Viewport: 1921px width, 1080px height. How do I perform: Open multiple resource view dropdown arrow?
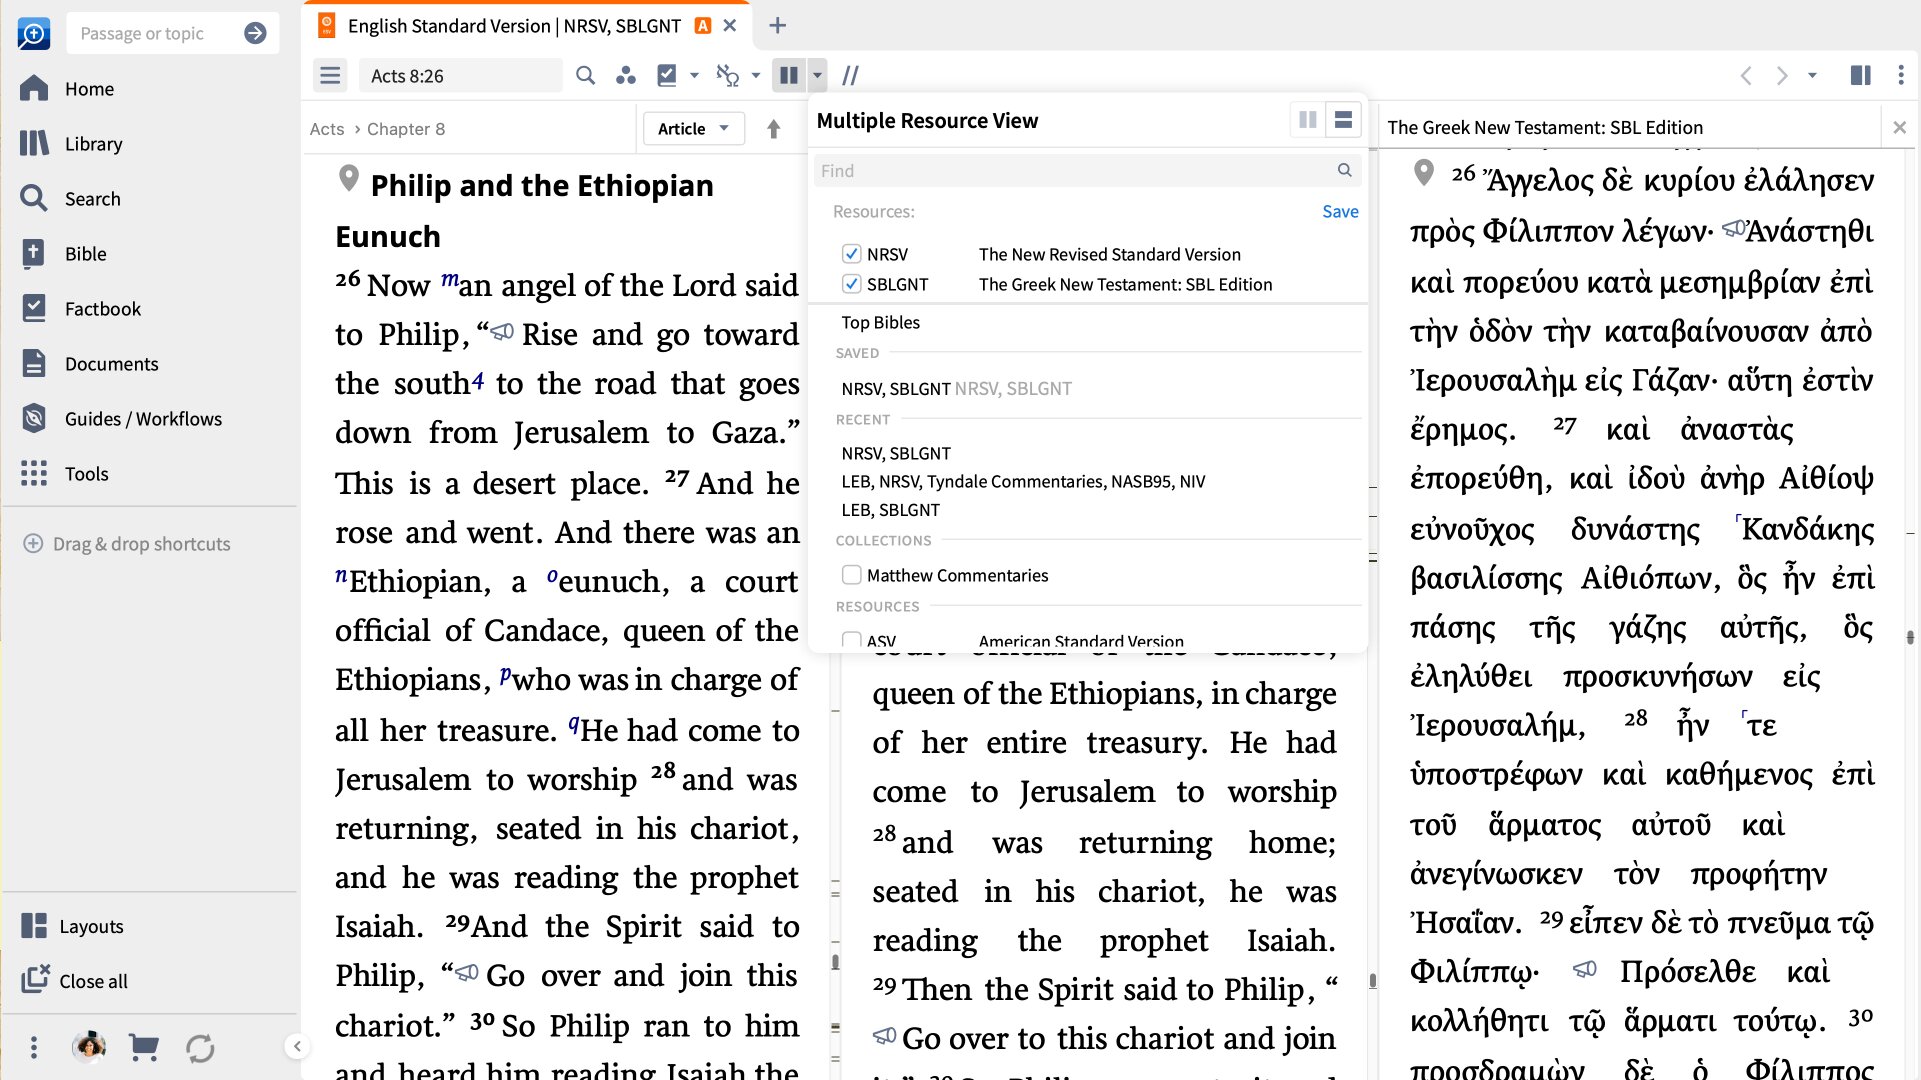817,75
